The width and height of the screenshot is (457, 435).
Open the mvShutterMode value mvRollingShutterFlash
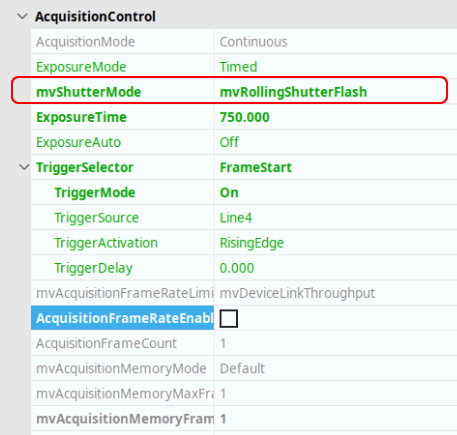pos(293,92)
